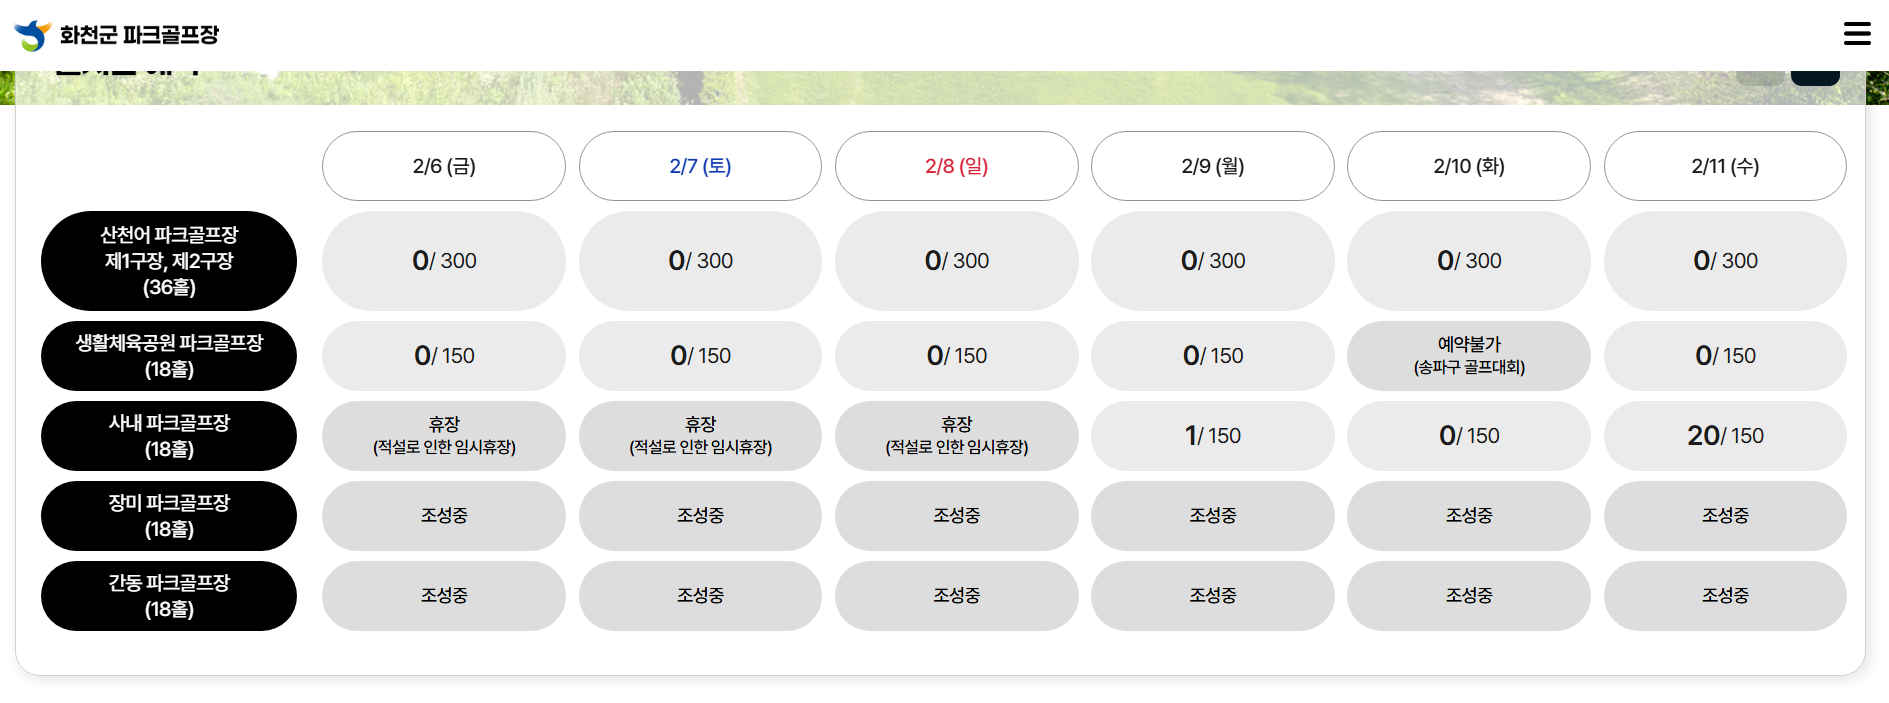
Task: Click 간동 조성중 cell for 2/6
Action: click(x=444, y=596)
